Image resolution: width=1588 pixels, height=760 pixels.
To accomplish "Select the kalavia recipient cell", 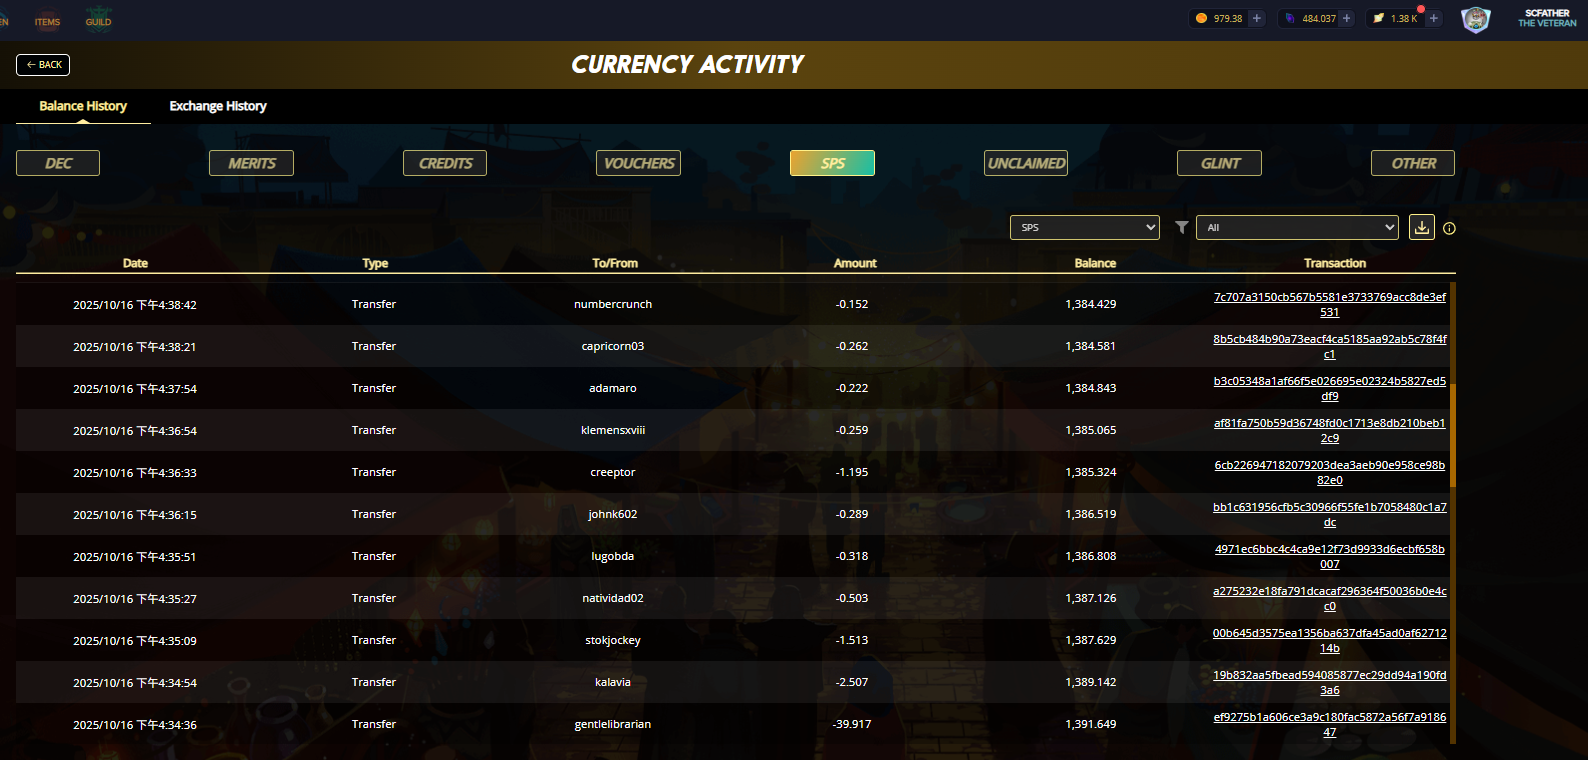I will click(613, 682).
